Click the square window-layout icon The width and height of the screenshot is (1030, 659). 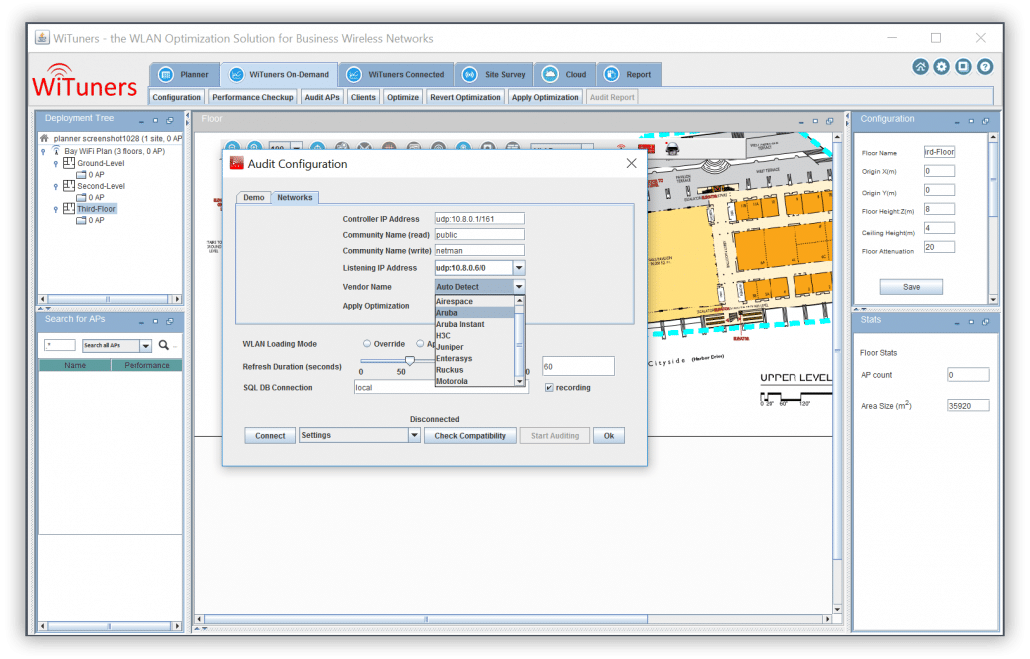tap(963, 66)
